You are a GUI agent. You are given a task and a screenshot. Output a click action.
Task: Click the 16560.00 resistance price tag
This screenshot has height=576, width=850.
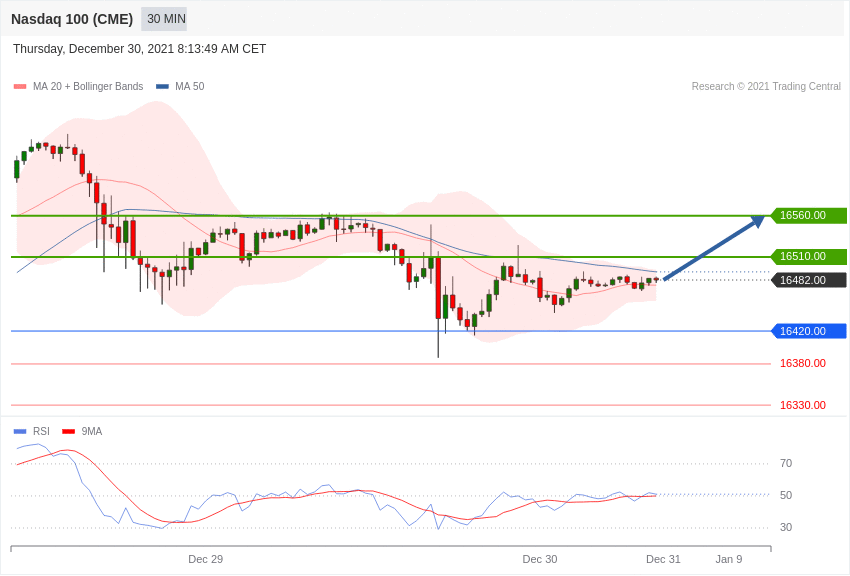point(809,215)
